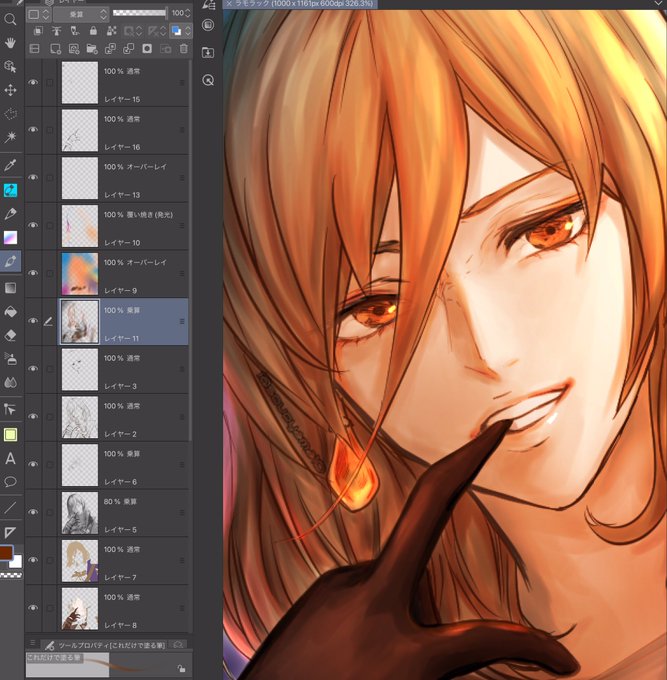Select the Eraser tool

pyautogui.click(x=10, y=335)
